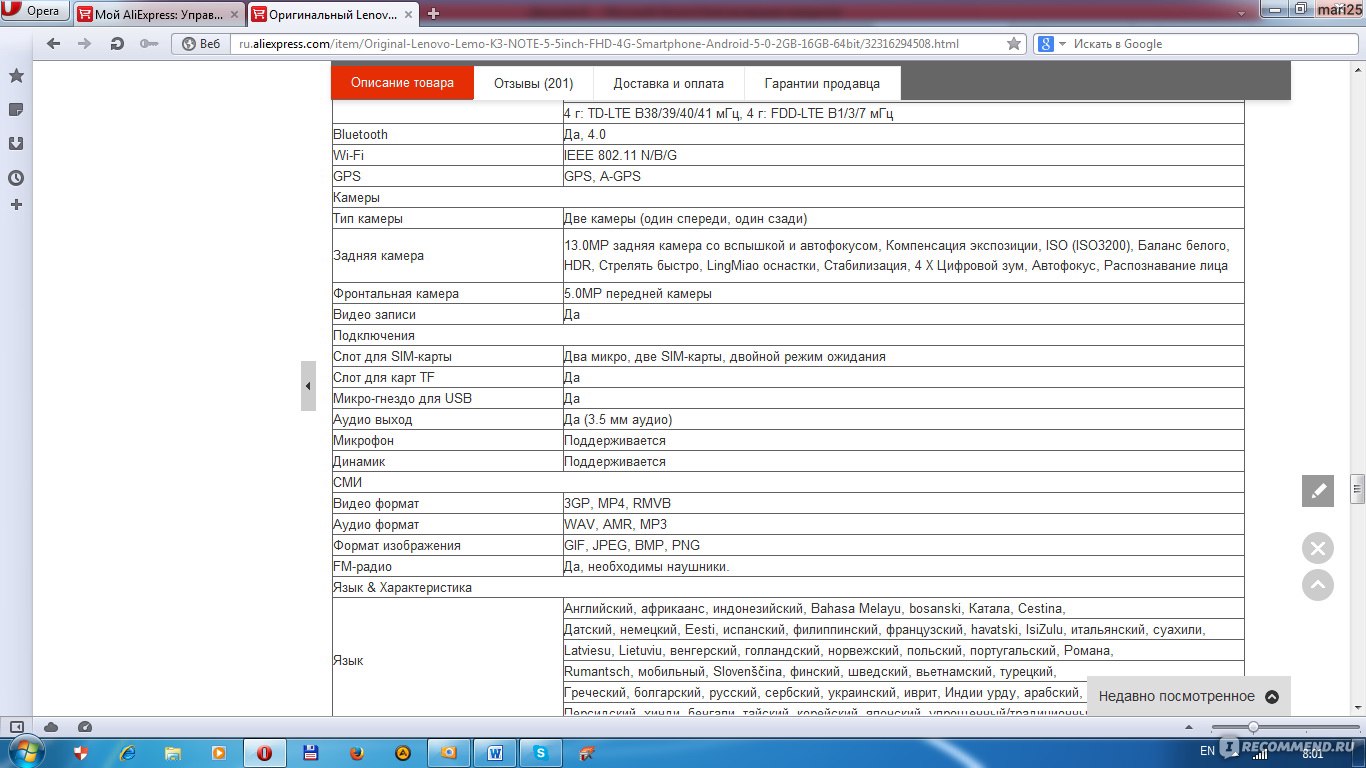Click the FM-радио row label
This screenshot has width=1366, height=768.
(362, 566)
